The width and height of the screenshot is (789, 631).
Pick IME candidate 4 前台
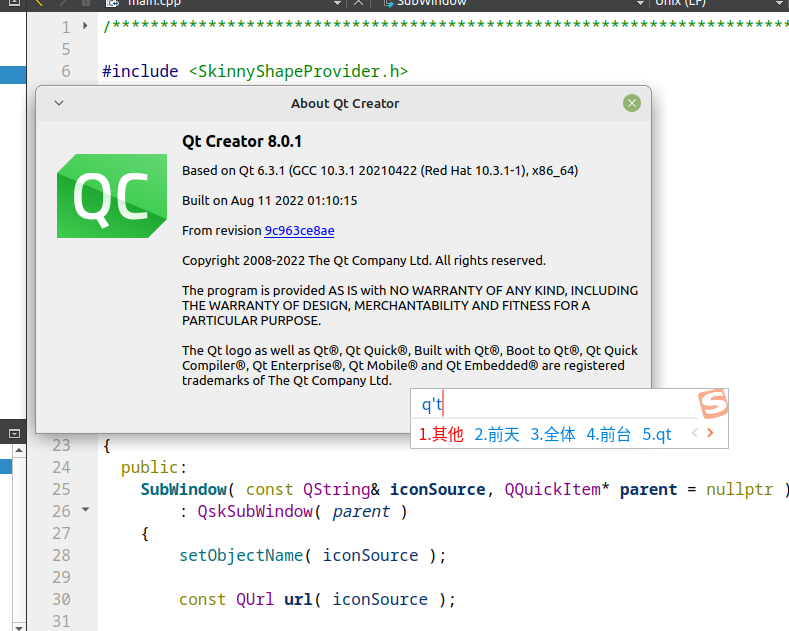[609, 434]
